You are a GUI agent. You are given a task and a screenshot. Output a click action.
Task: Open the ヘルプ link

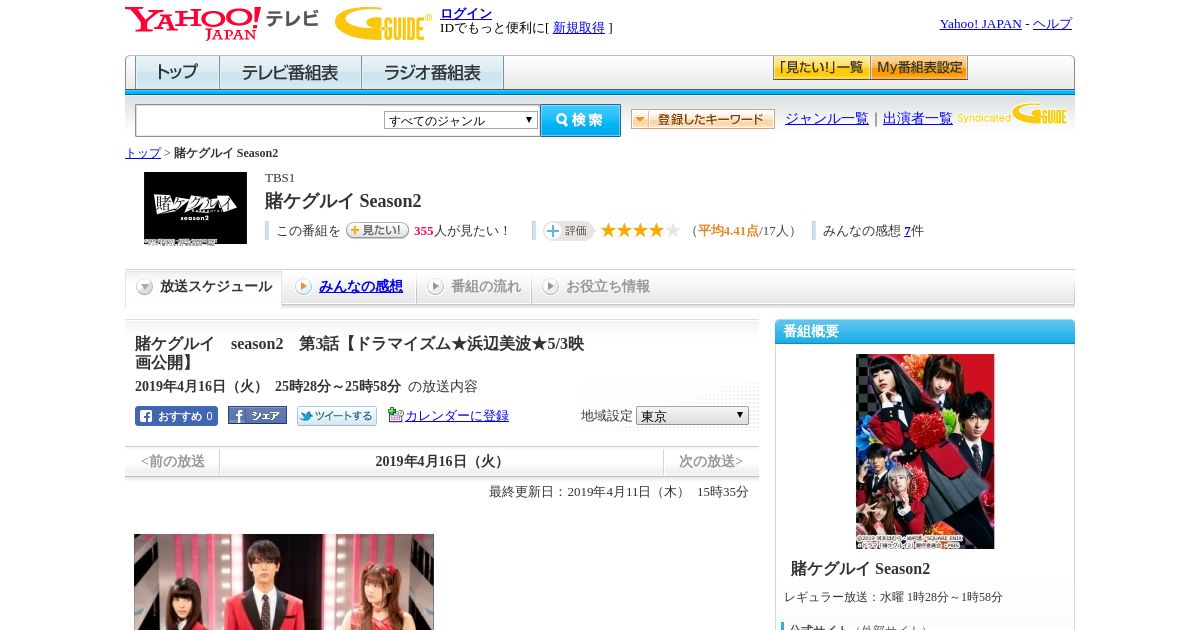tap(1052, 24)
